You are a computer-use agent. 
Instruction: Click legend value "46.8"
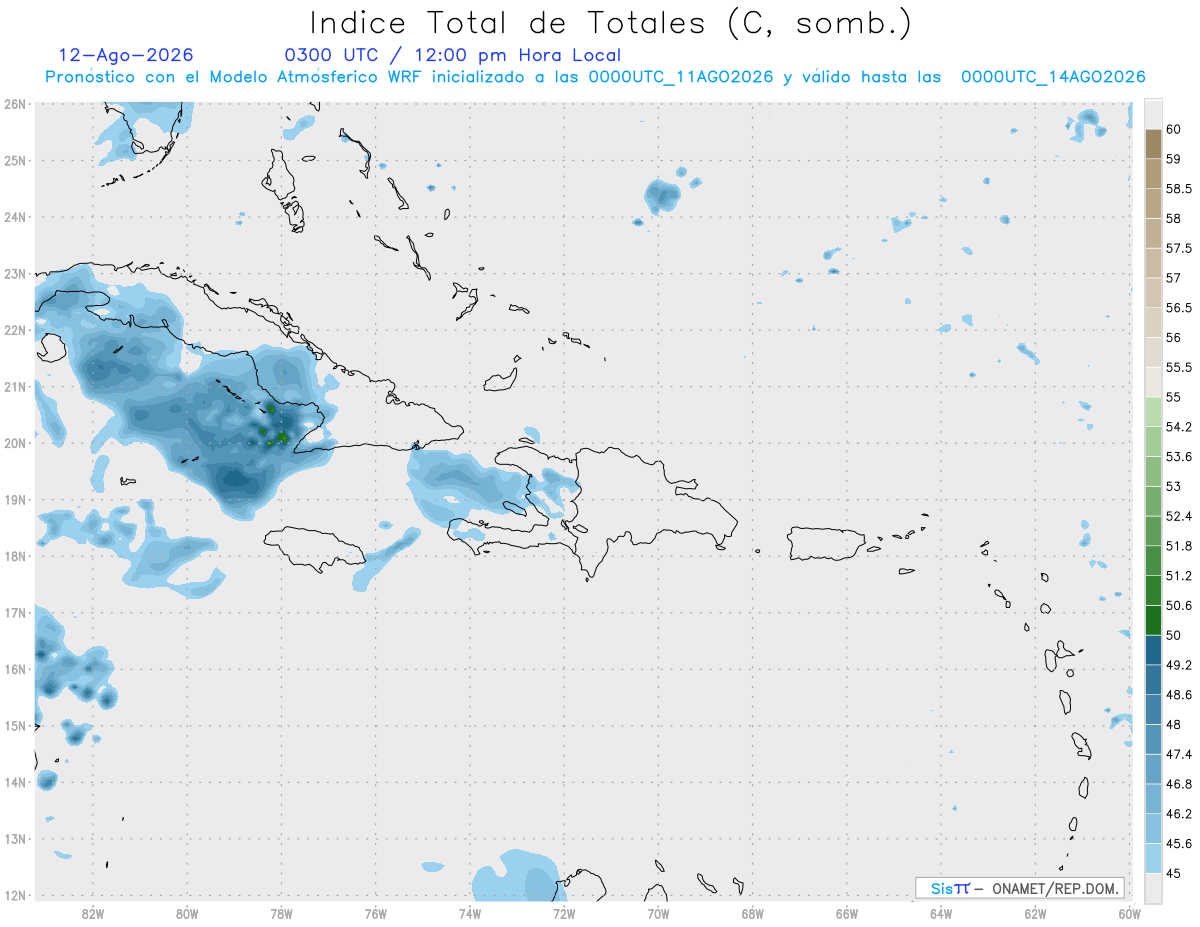click(1178, 784)
